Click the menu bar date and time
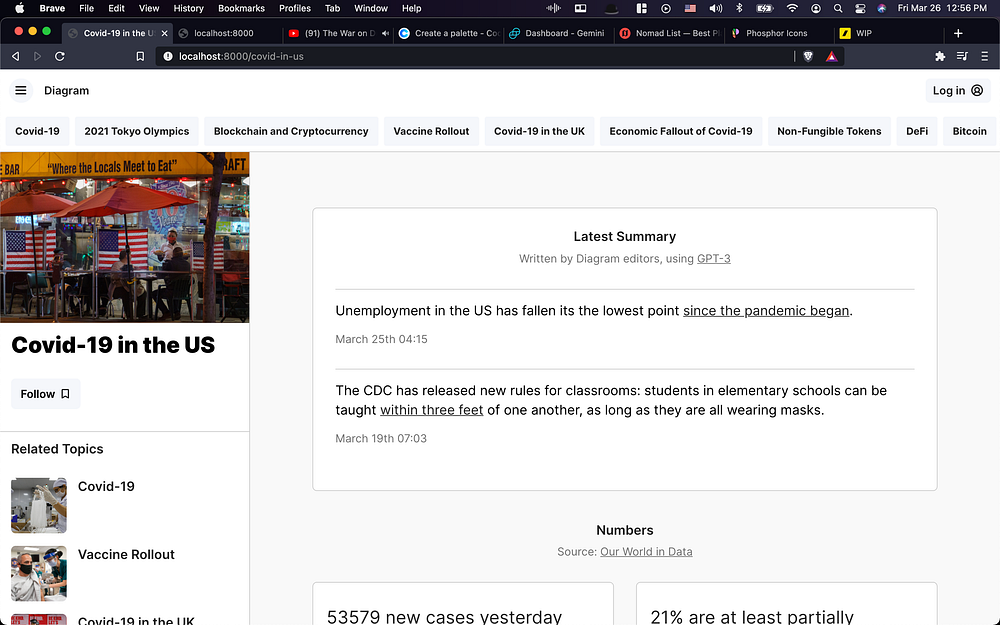The height and width of the screenshot is (625, 1000). [x=942, y=8]
